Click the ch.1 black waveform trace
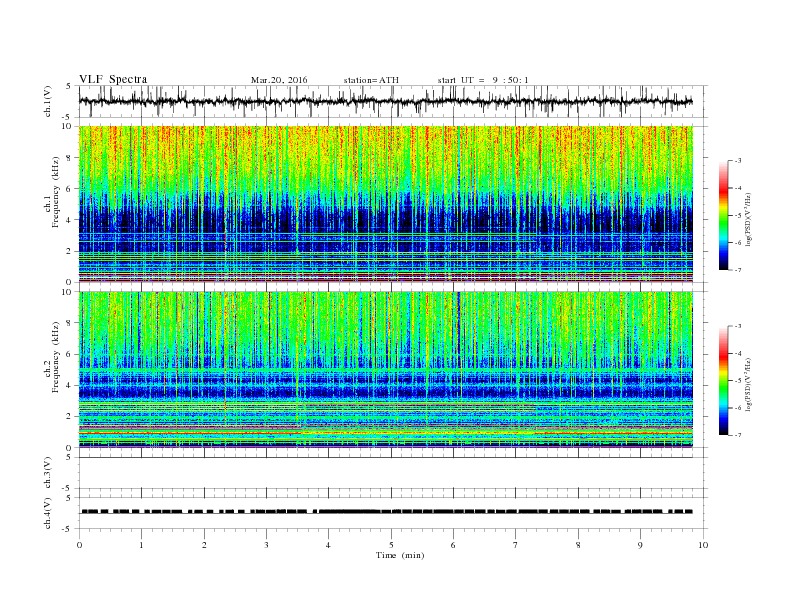The height and width of the screenshot is (612, 792). tap(385, 101)
